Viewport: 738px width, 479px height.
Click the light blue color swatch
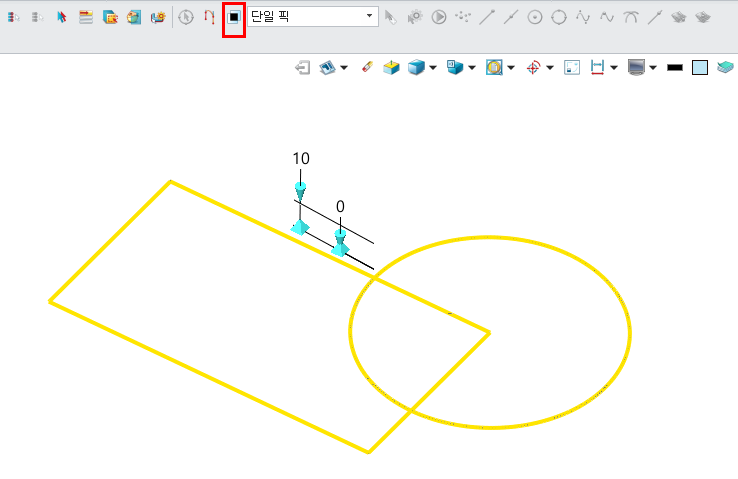(700, 67)
